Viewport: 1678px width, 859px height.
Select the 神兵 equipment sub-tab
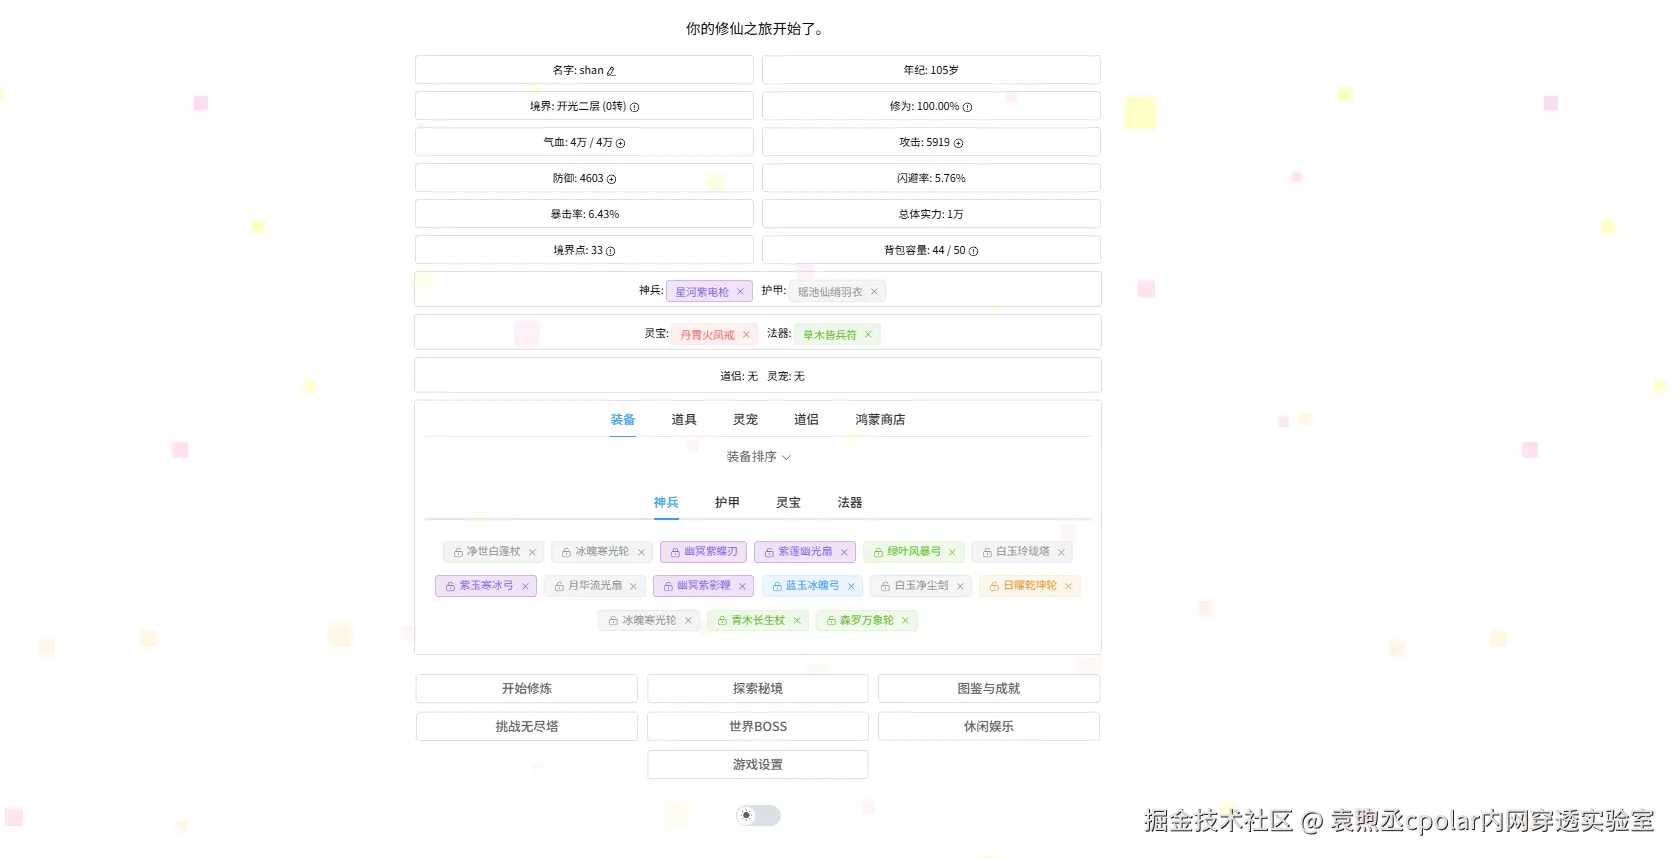click(x=666, y=503)
